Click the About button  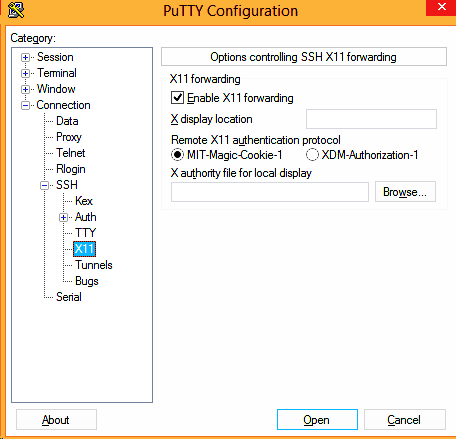tap(56, 420)
